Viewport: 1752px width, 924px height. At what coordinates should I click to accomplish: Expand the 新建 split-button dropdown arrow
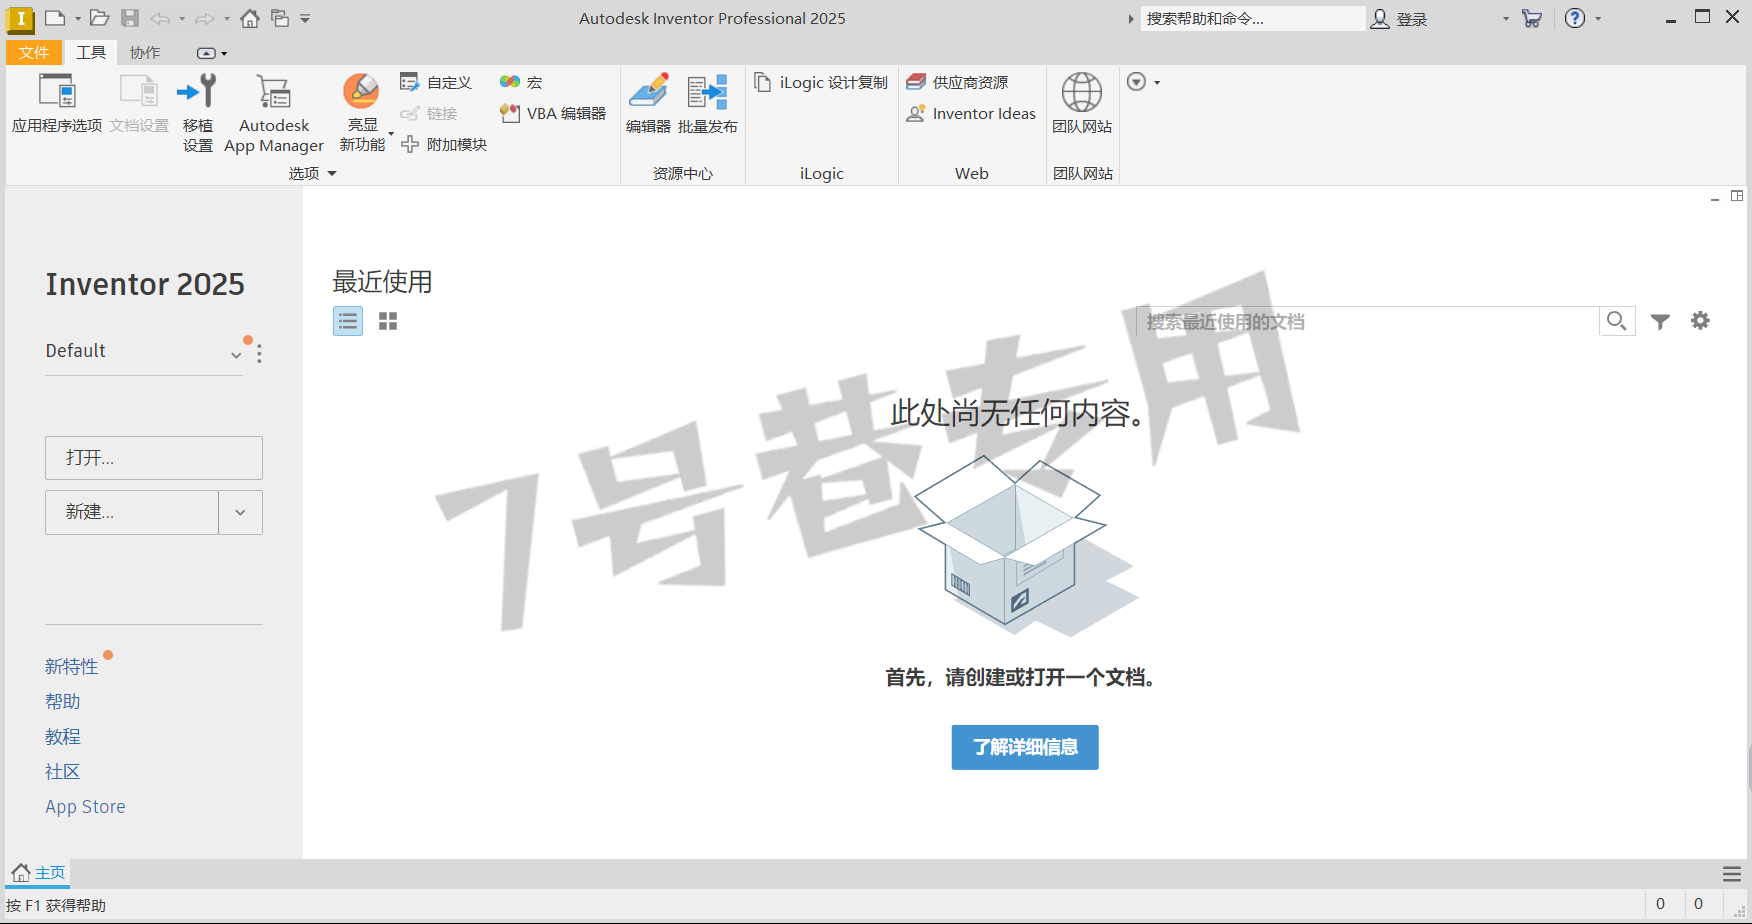241,512
